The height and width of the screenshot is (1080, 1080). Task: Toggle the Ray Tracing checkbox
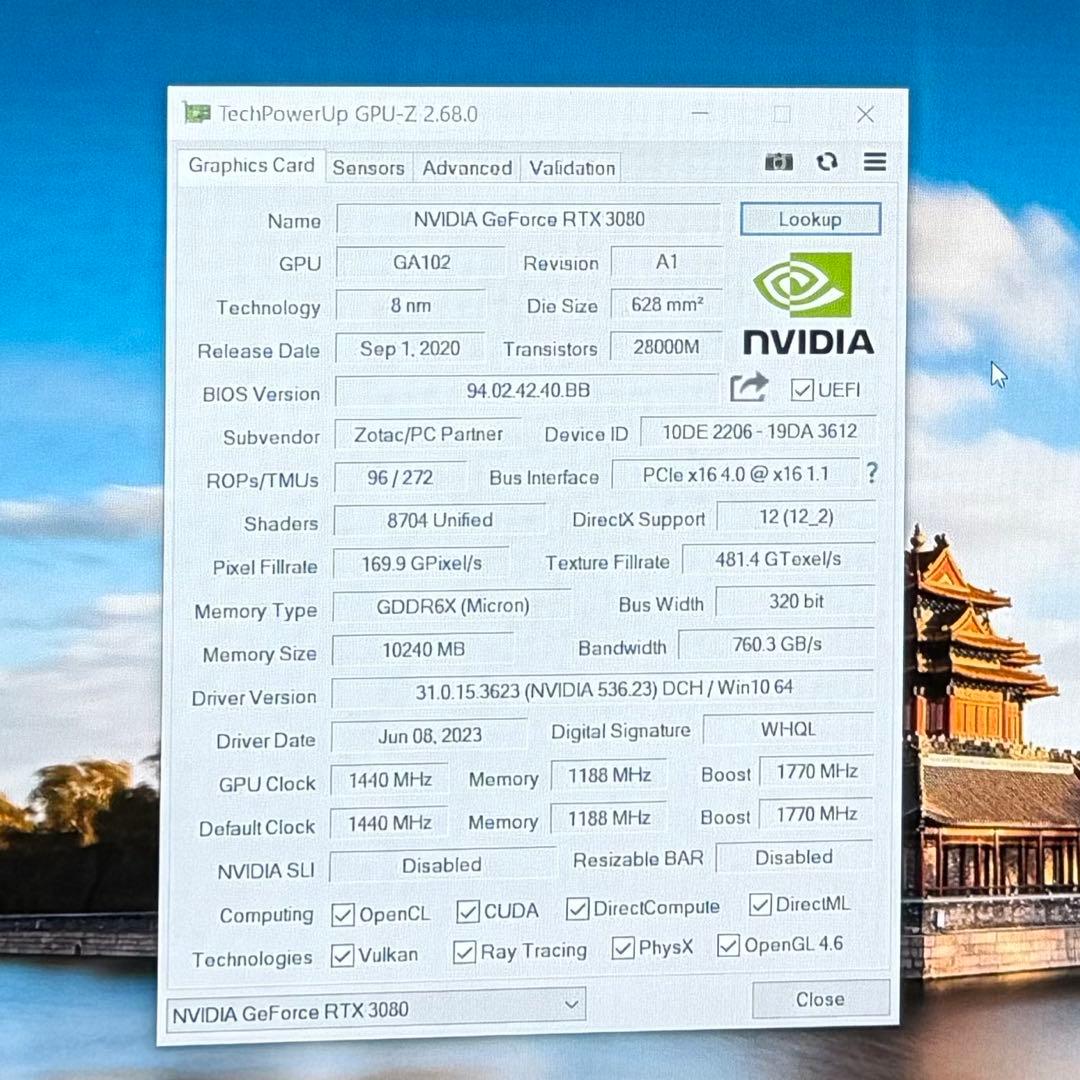464,952
